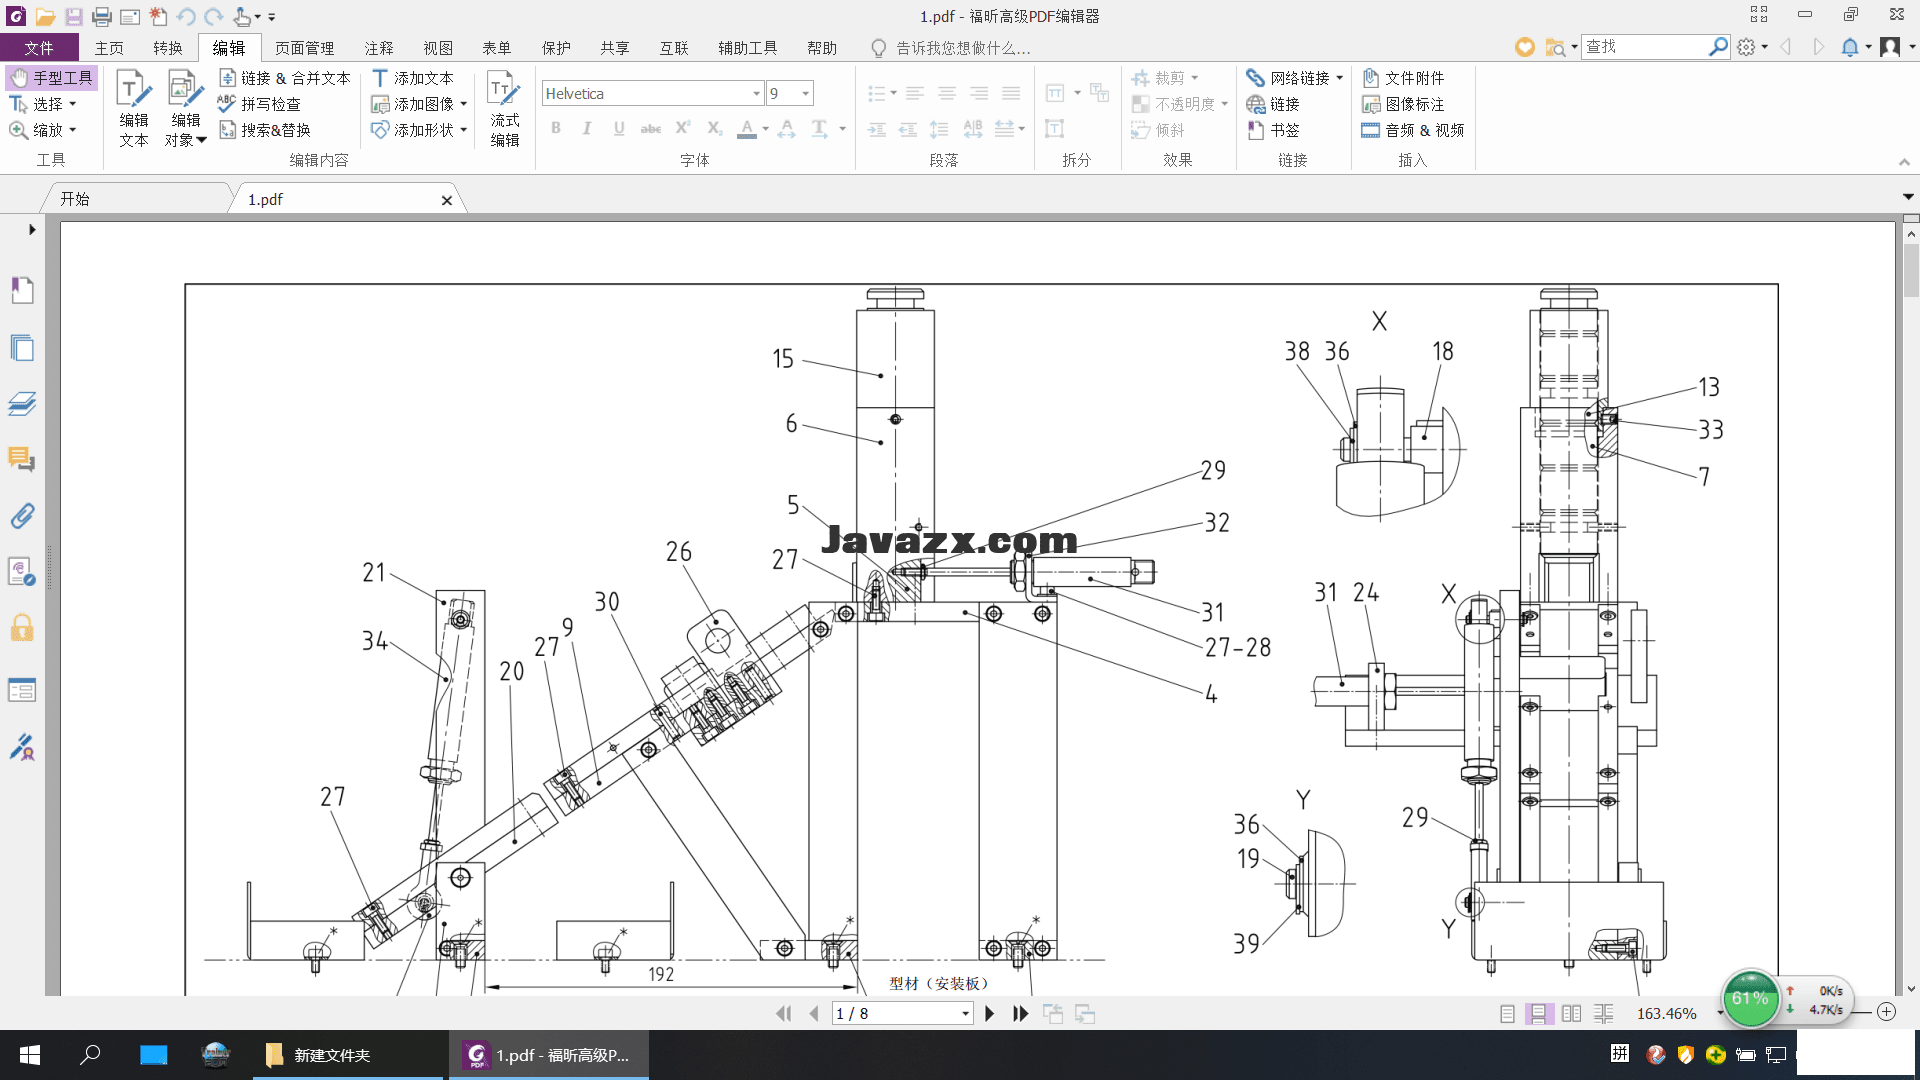Expand the Web Link (网络链接) dropdown
This screenshot has width=1920, height=1080.
coord(1340,78)
